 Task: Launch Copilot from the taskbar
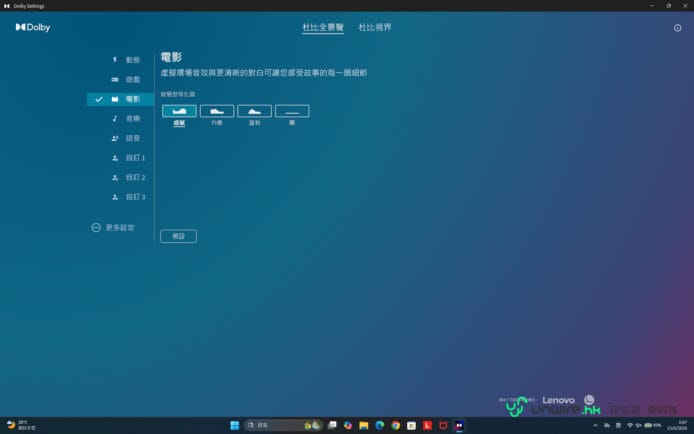click(x=348, y=425)
